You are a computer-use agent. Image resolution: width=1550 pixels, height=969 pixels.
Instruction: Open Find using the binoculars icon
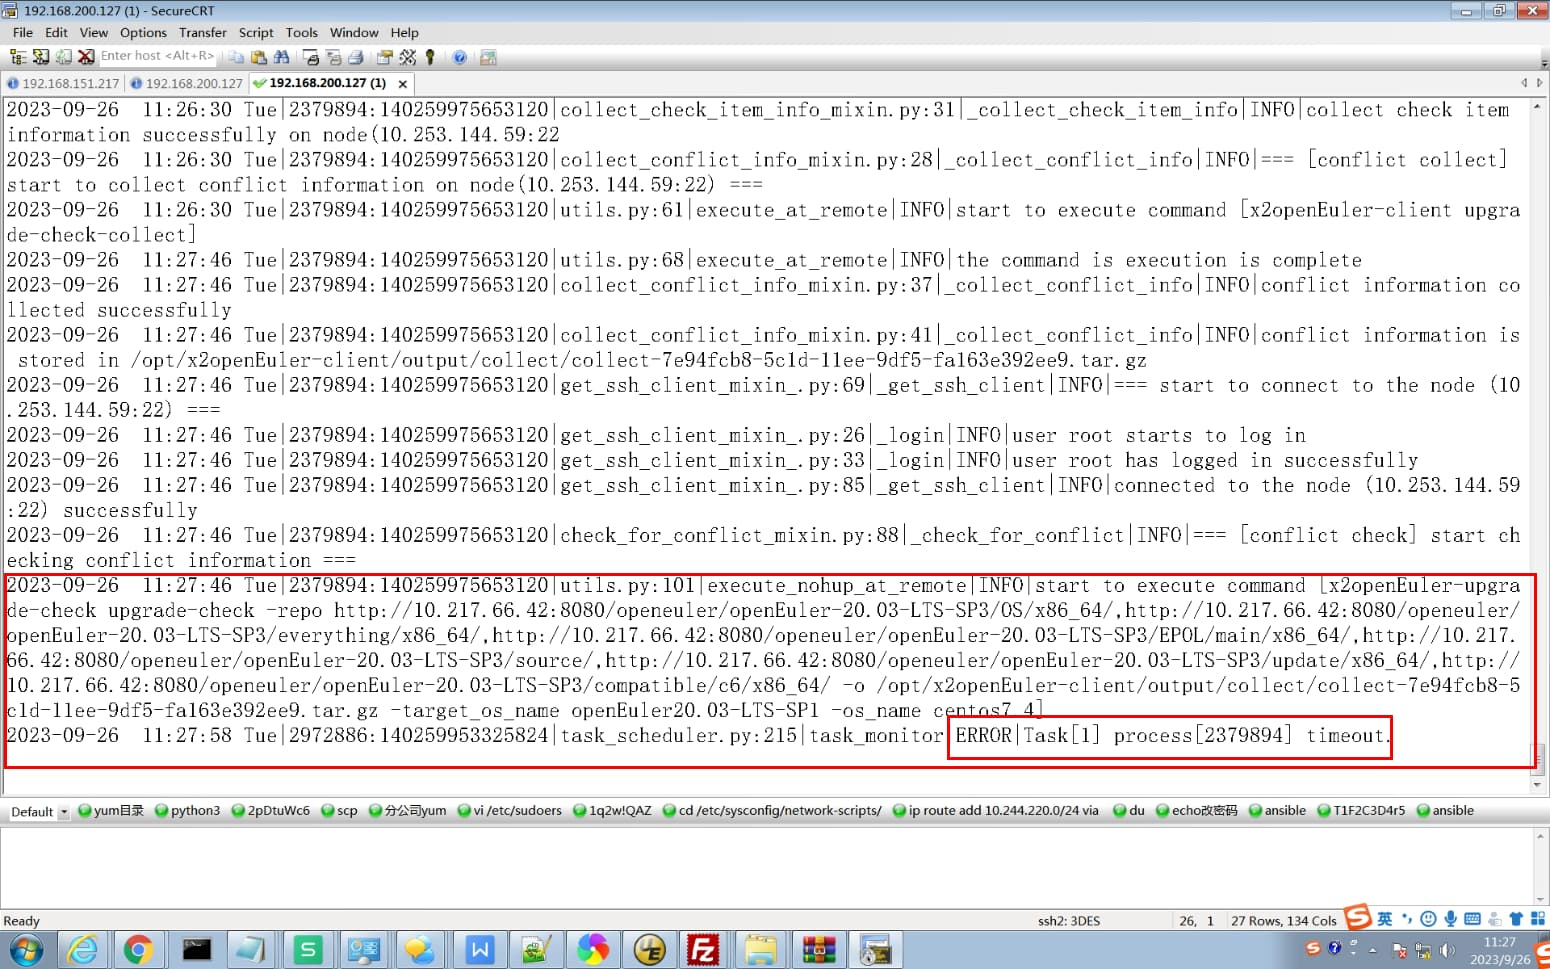click(281, 57)
